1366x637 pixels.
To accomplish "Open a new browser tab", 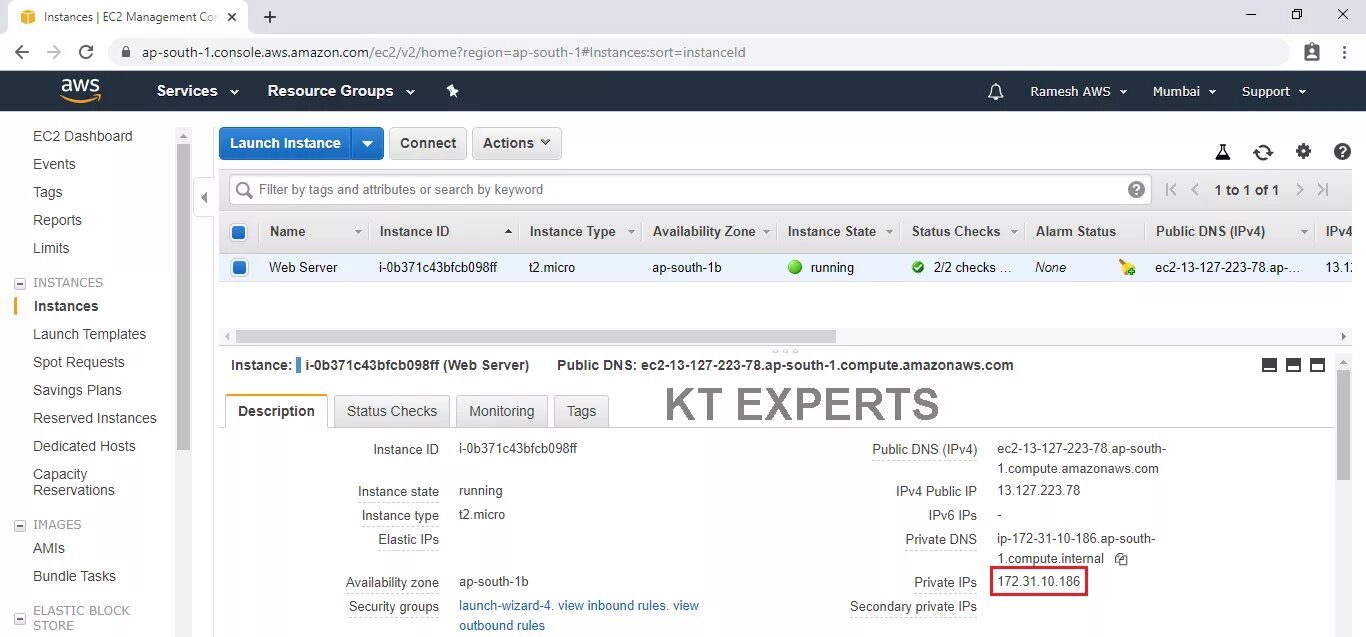I will pyautogui.click(x=270, y=17).
